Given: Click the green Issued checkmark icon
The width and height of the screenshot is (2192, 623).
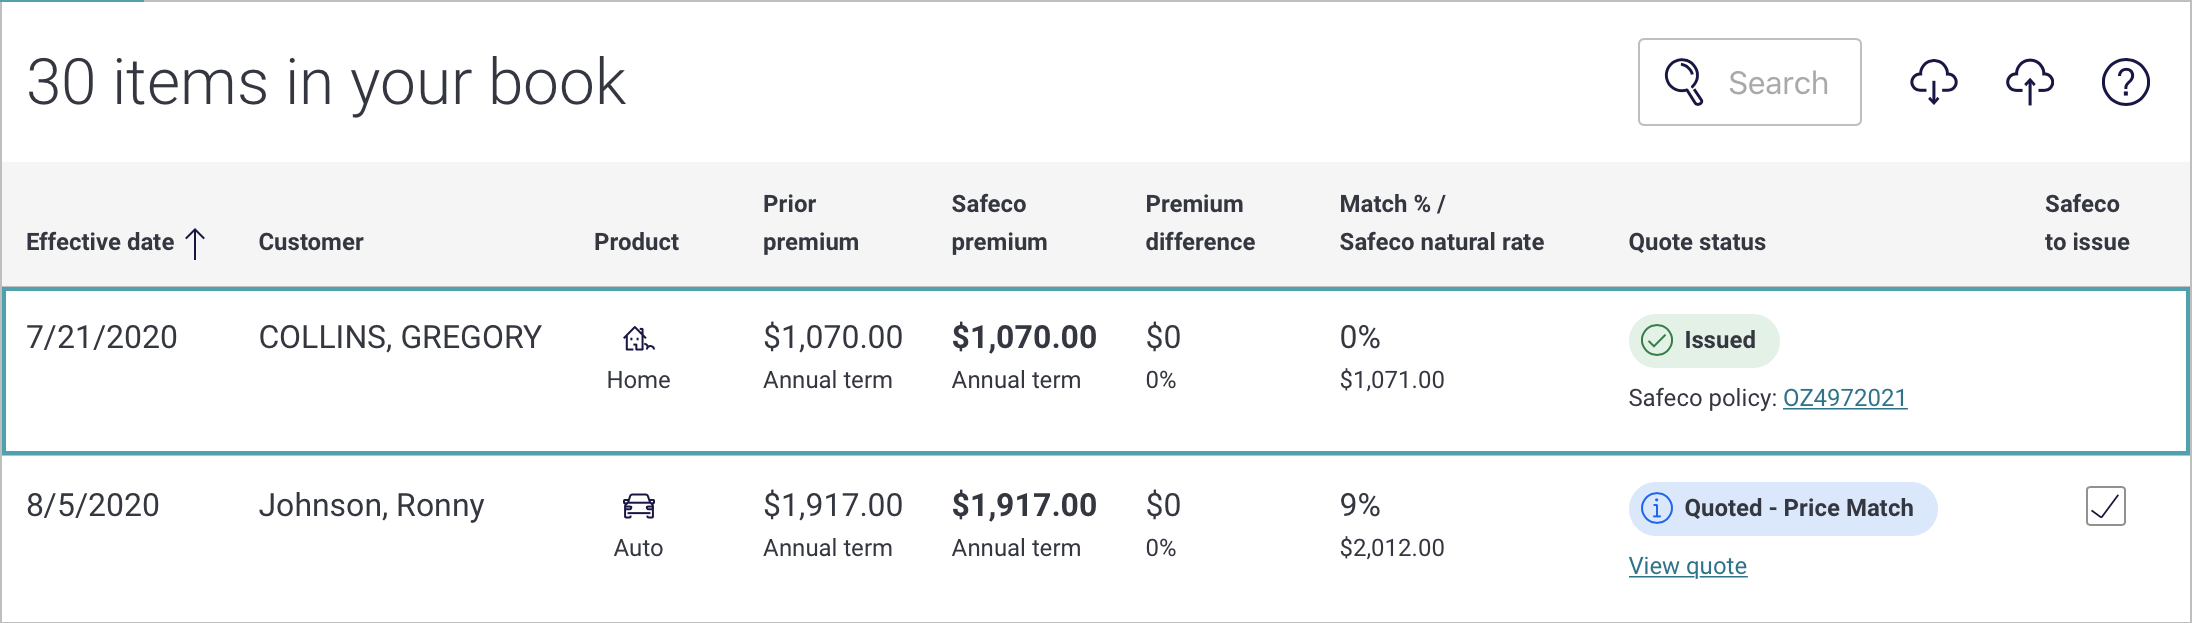Looking at the screenshot, I should coord(1657,340).
